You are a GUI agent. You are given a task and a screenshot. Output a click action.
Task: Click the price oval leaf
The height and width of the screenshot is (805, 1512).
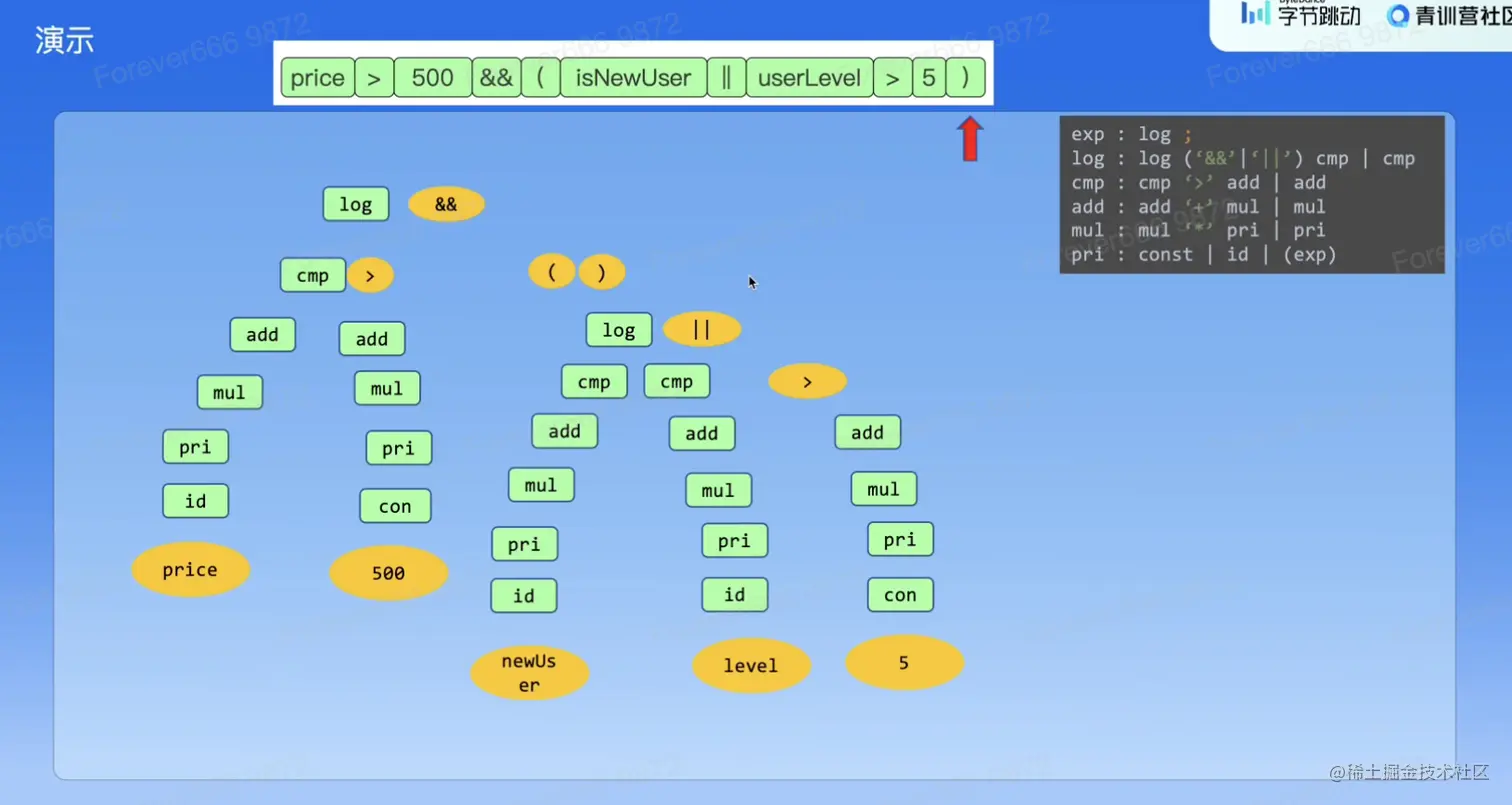(x=190, y=570)
